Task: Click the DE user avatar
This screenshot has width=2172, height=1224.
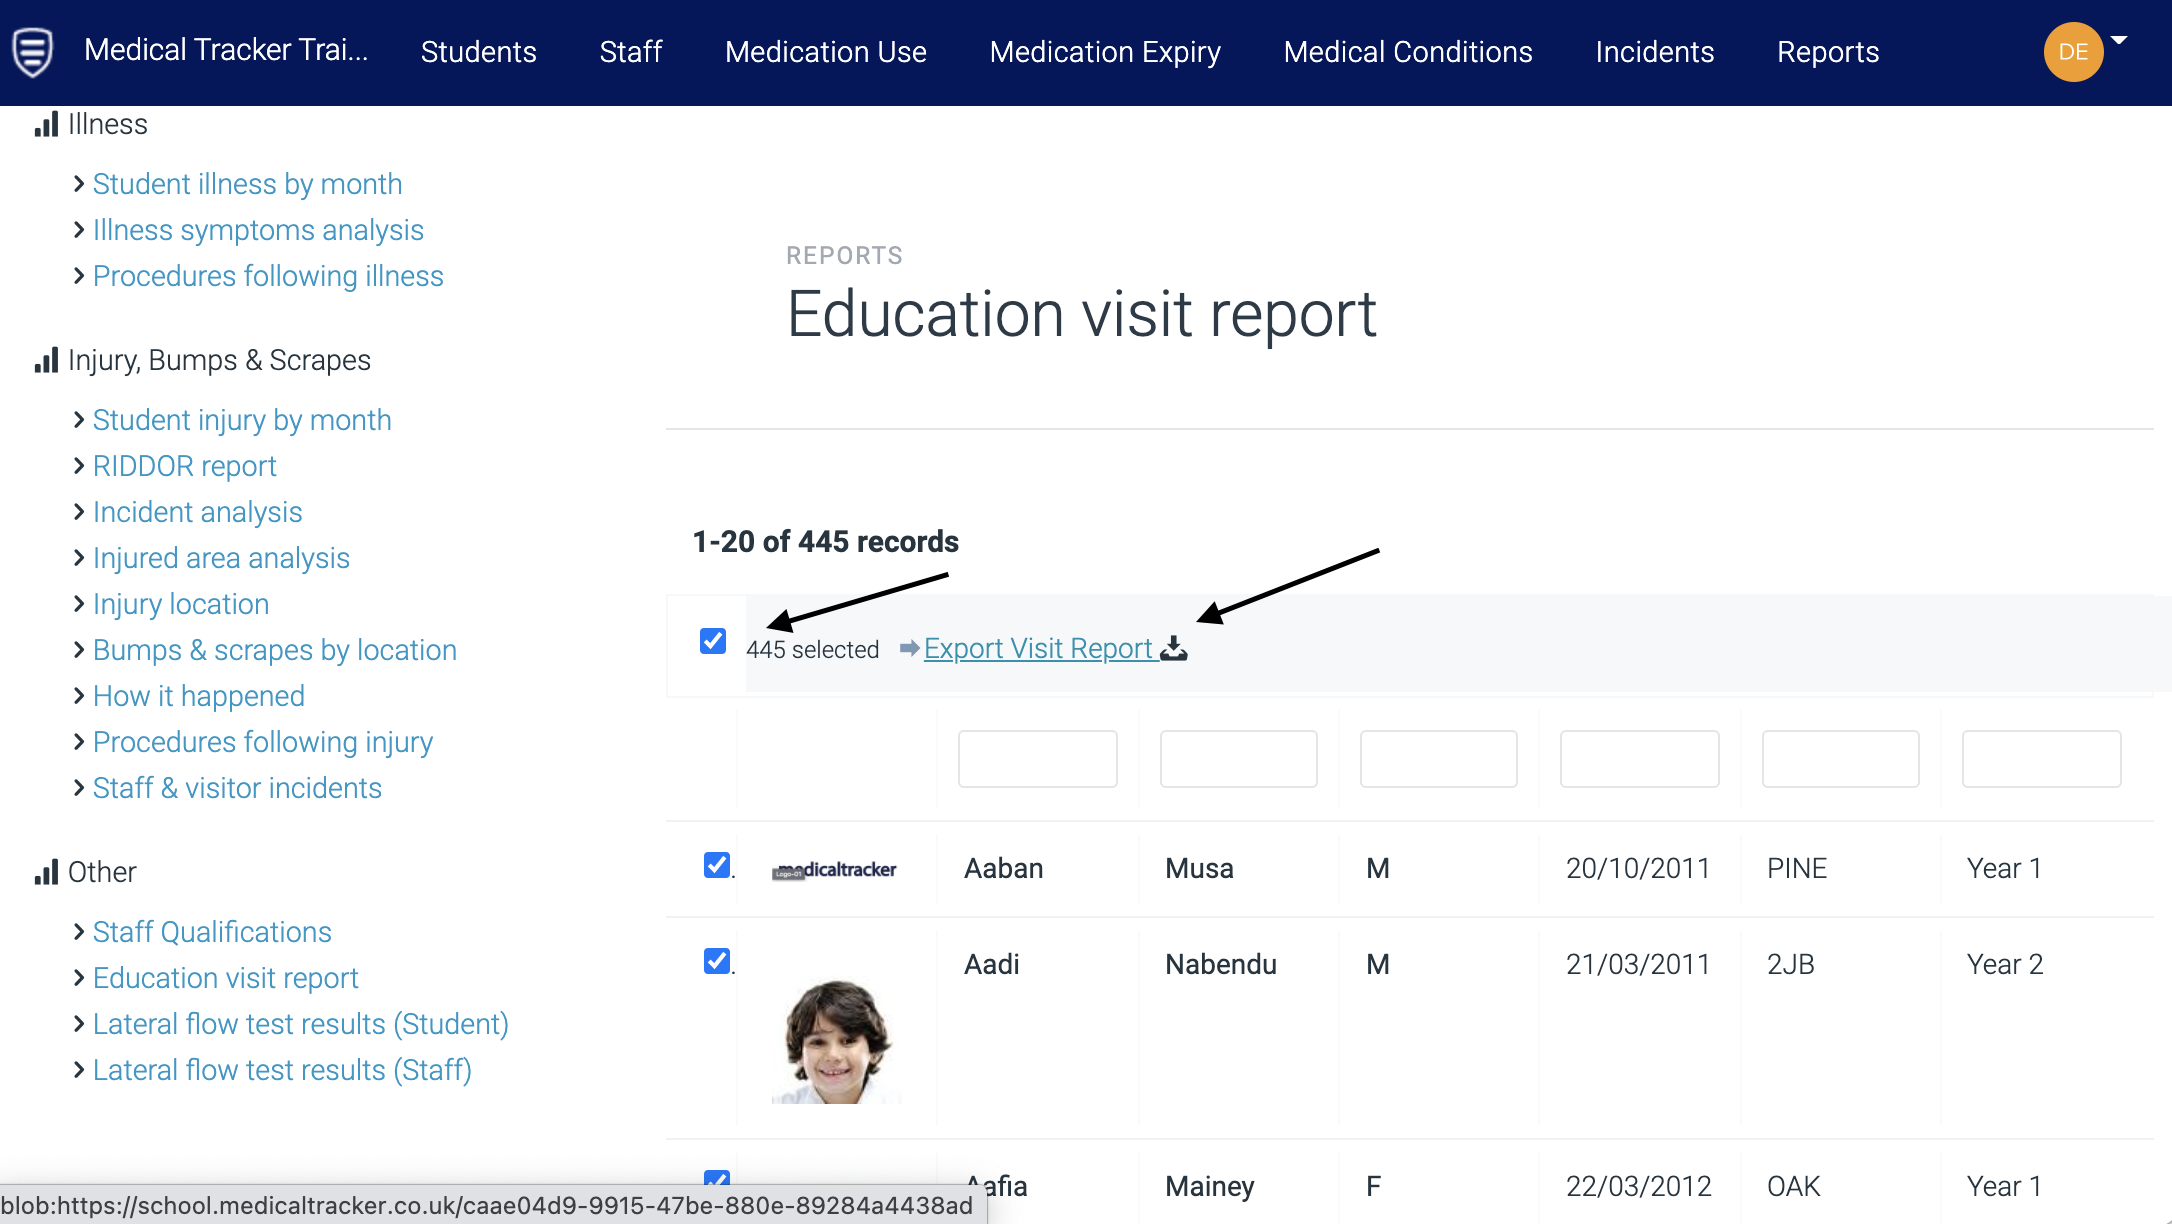Action: point(2073,52)
